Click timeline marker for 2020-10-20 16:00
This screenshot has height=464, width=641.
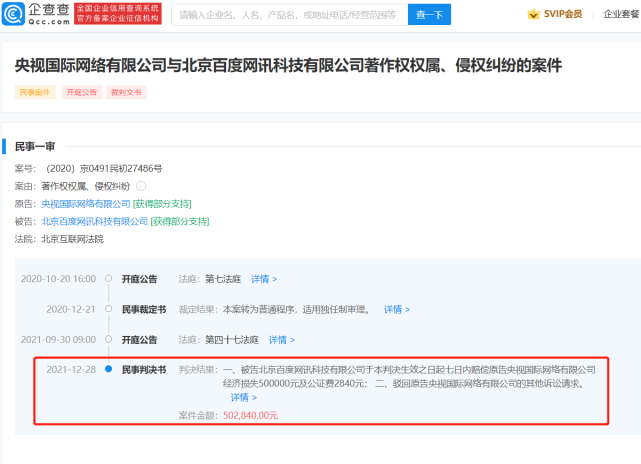pyautogui.click(x=108, y=278)
